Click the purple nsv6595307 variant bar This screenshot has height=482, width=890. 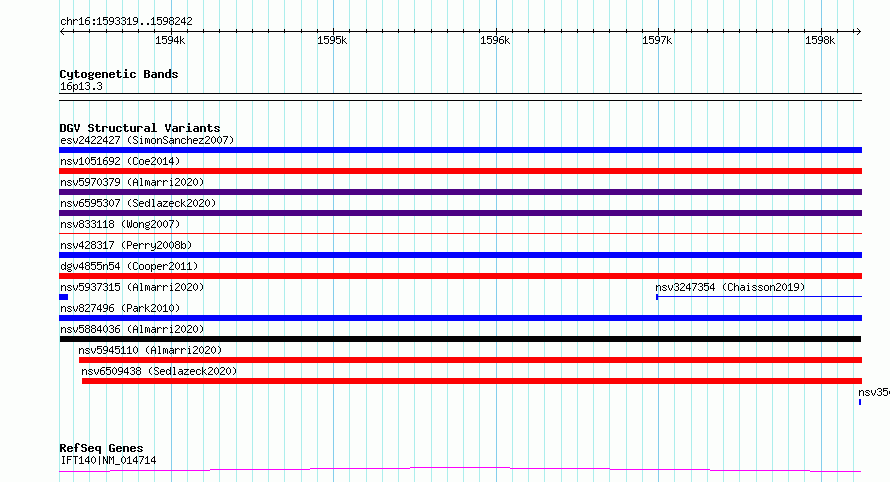(x=460, y=213)
